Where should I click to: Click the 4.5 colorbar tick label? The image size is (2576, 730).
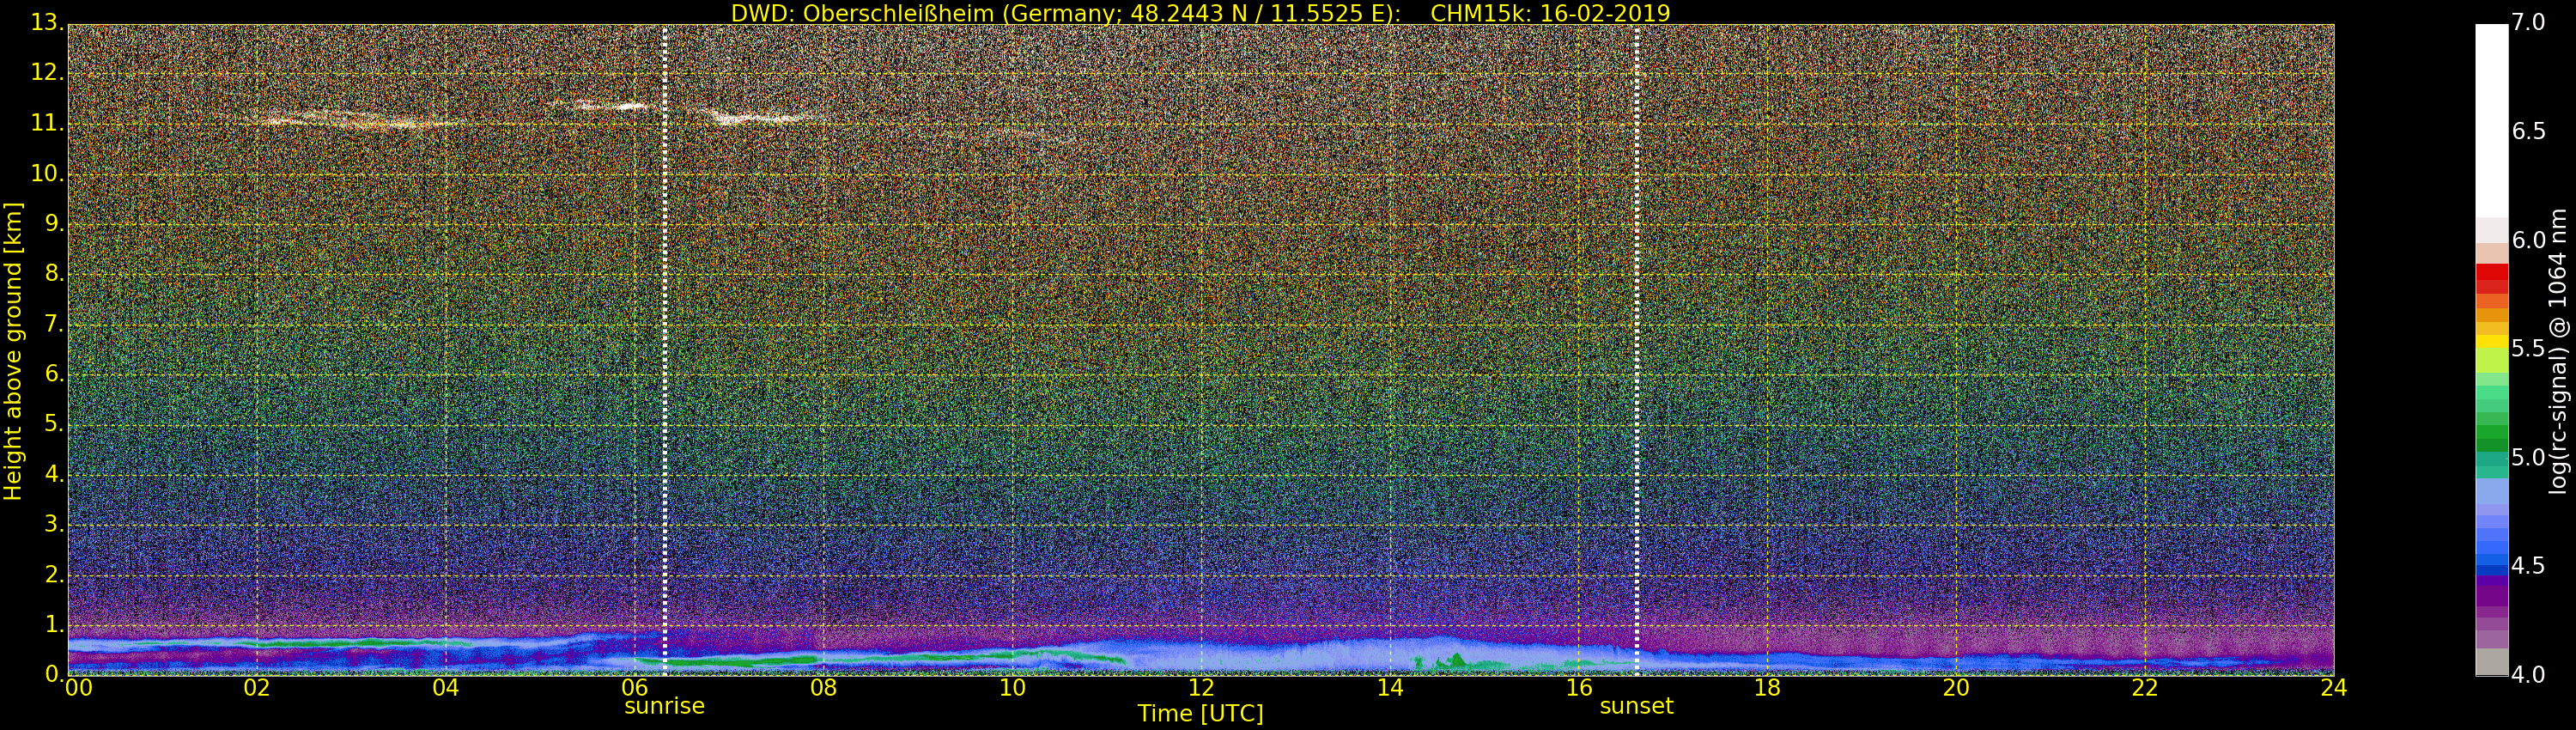[x=2529, y=566]
